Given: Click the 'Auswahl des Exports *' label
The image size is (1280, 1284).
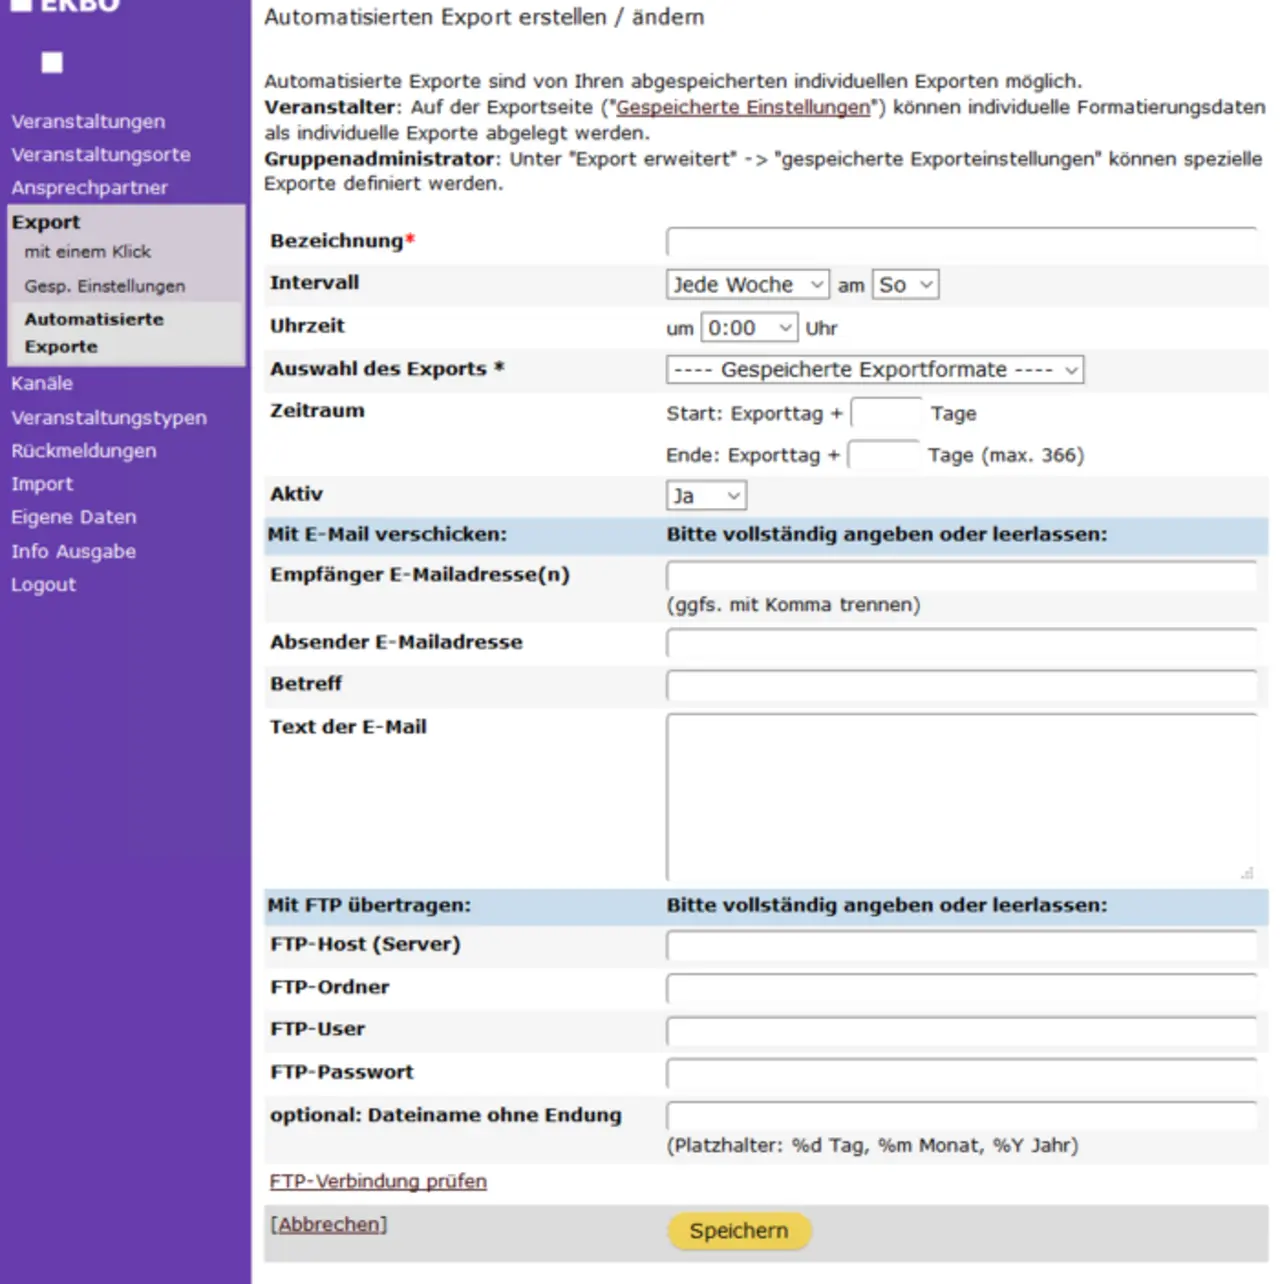Looking at the screenshot, I should point(387,369).
